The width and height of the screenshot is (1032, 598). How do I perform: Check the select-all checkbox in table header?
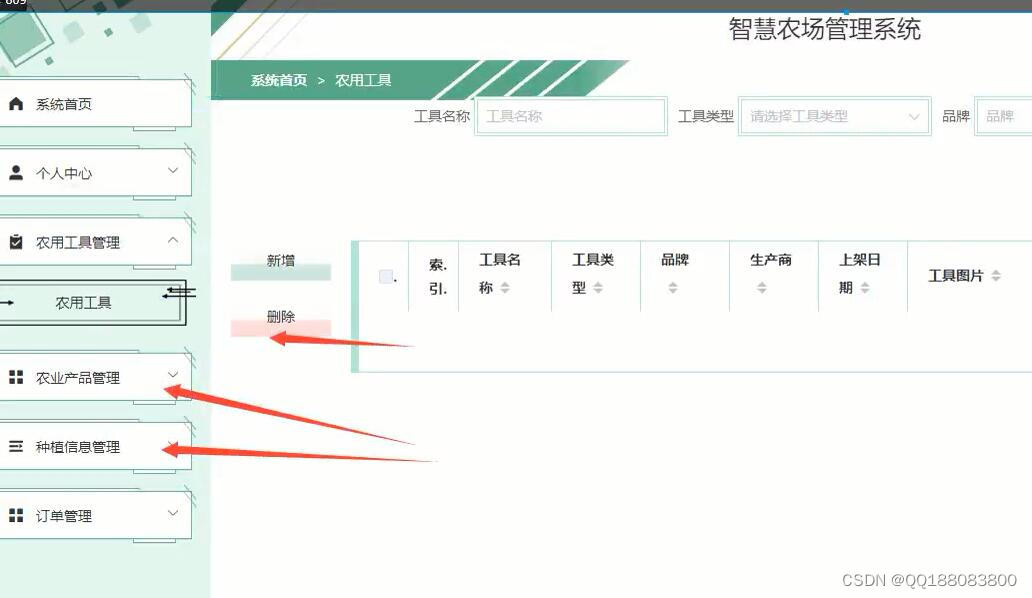[x=385, y=276]
